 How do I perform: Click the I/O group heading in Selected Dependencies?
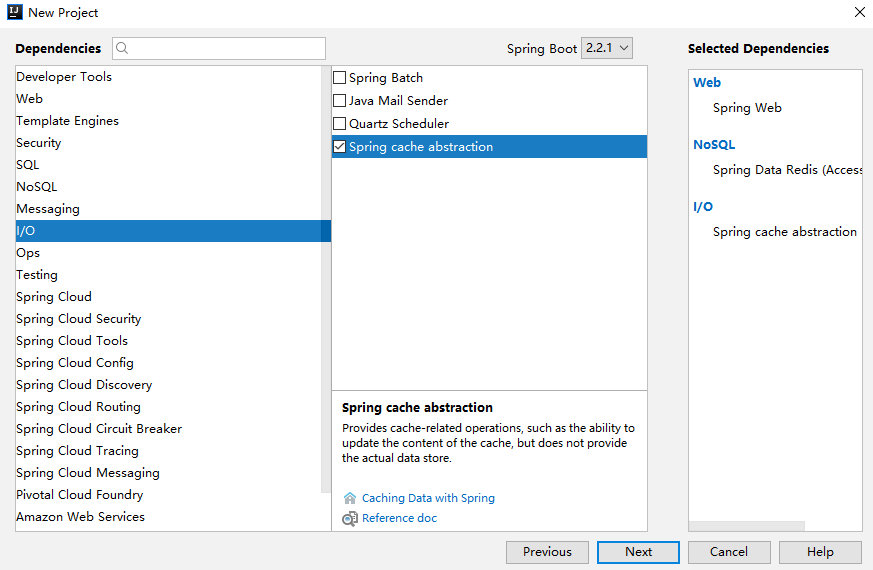(x=703, y=207)
